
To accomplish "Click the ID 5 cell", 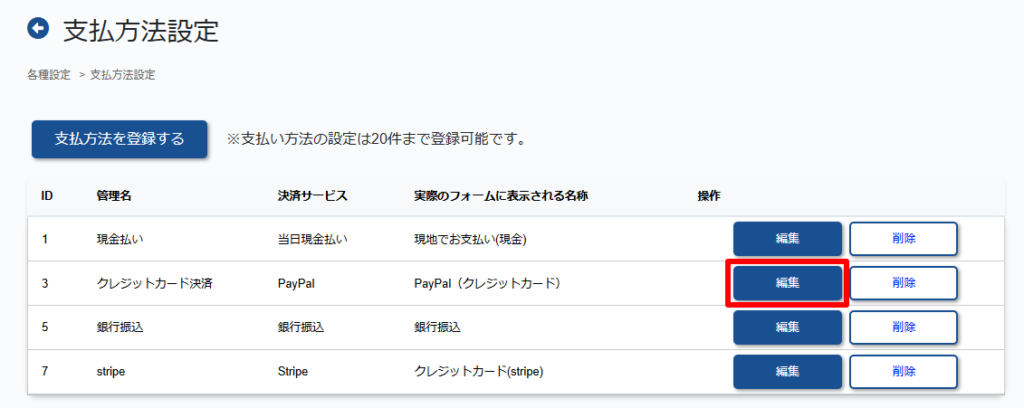I will [x=44, y=328].
